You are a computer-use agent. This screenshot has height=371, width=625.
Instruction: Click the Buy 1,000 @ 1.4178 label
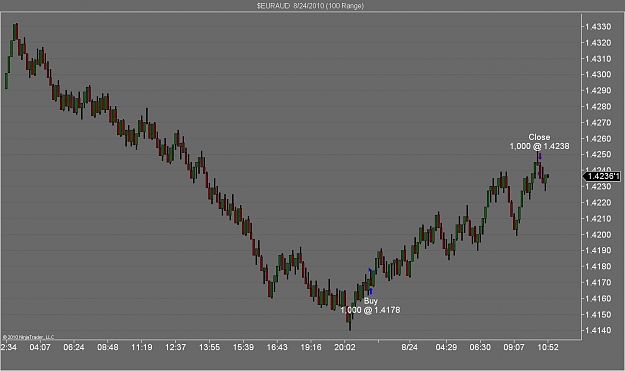tap(370, 306)
